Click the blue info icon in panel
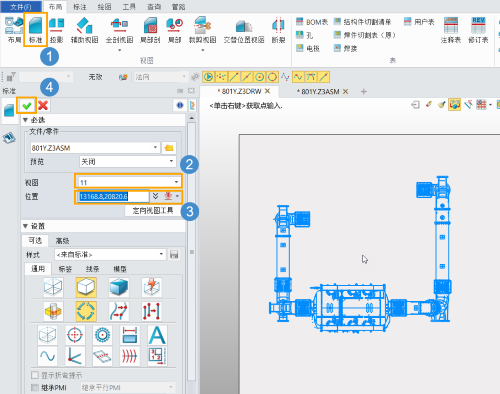Screen dimensions: 500x394 tap(180, 105)
